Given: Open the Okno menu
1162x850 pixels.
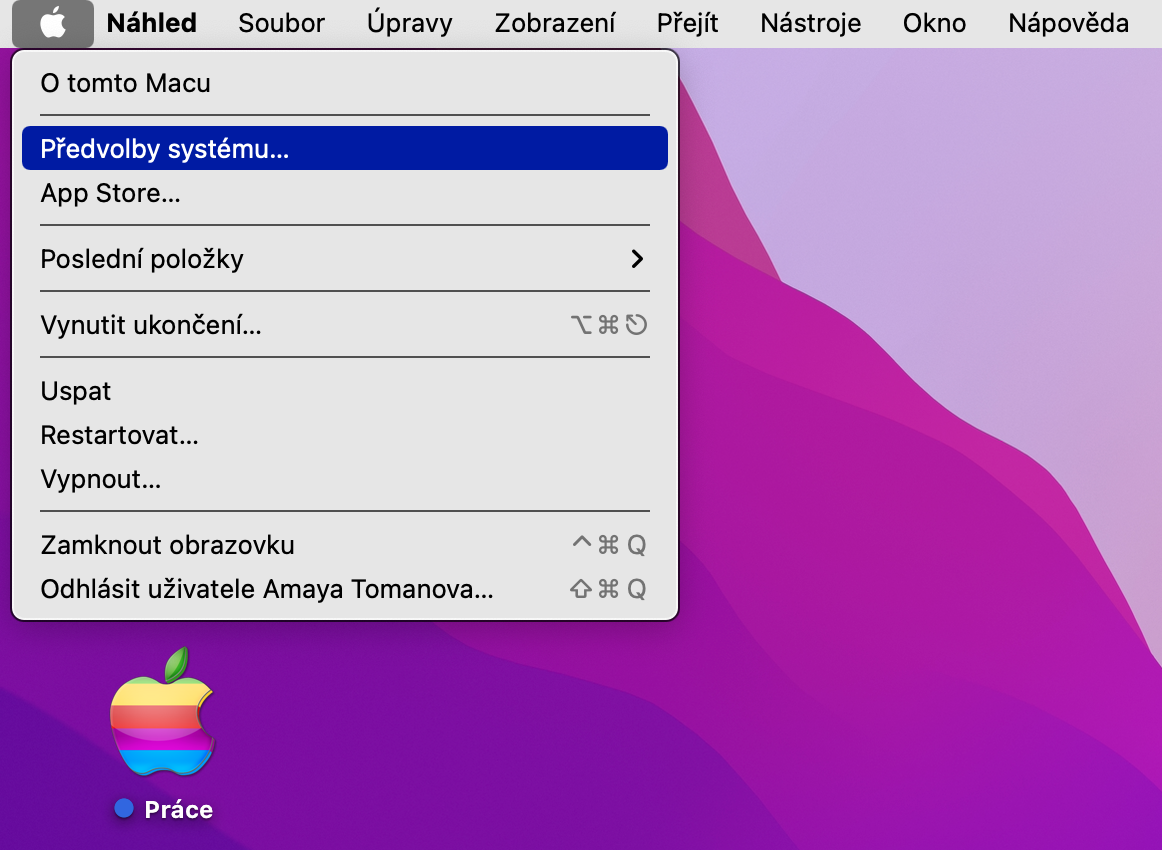Looking at the screenshot, I should [x=934, y=24].
